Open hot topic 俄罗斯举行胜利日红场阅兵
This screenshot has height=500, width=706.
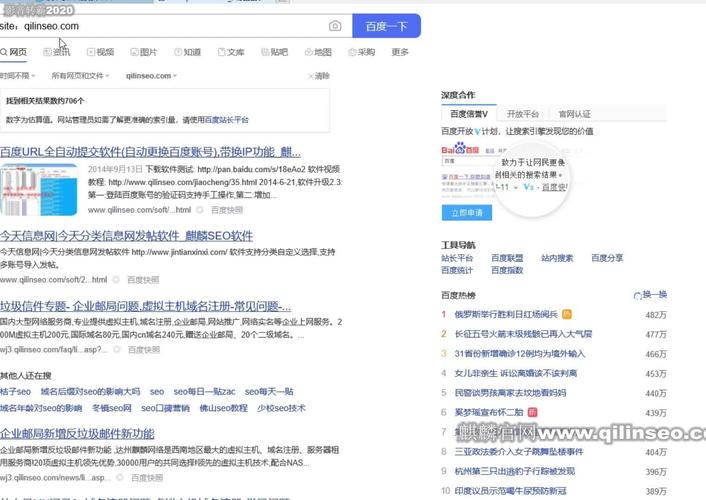(506, 314)
